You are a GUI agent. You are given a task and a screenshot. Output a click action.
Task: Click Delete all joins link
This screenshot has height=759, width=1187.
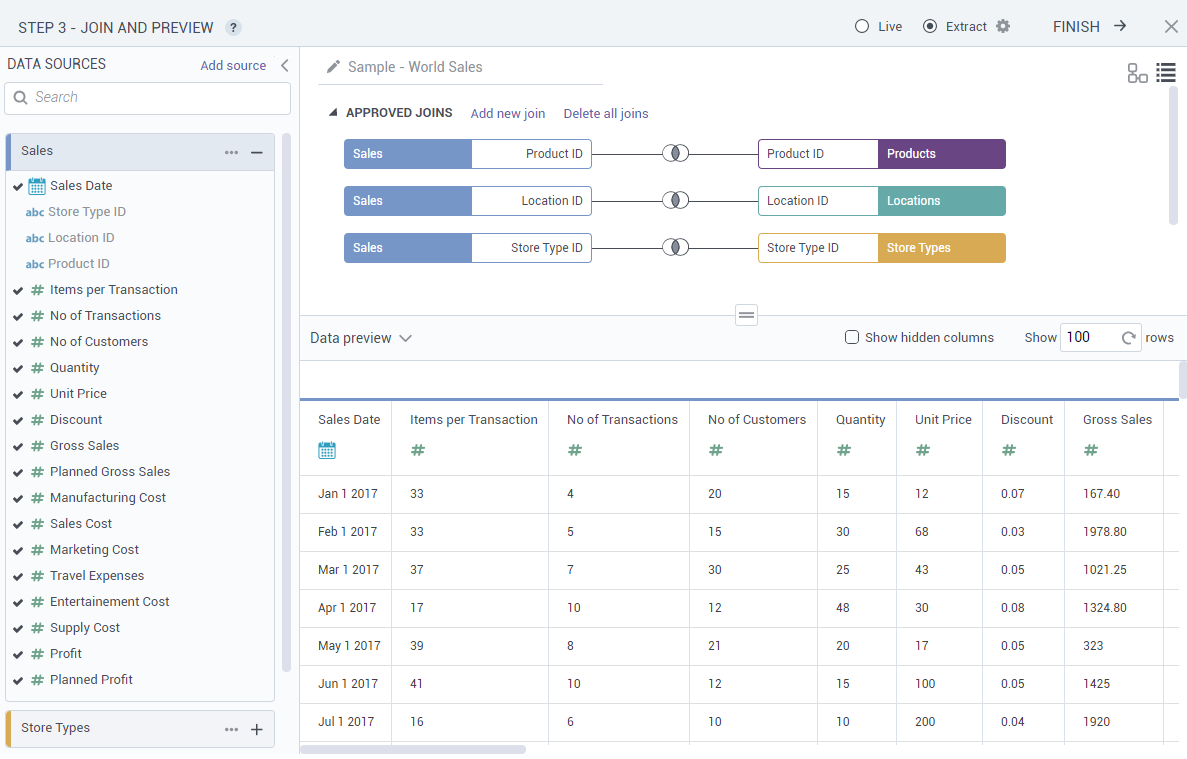pyautogui.click(x=605, y=114)
